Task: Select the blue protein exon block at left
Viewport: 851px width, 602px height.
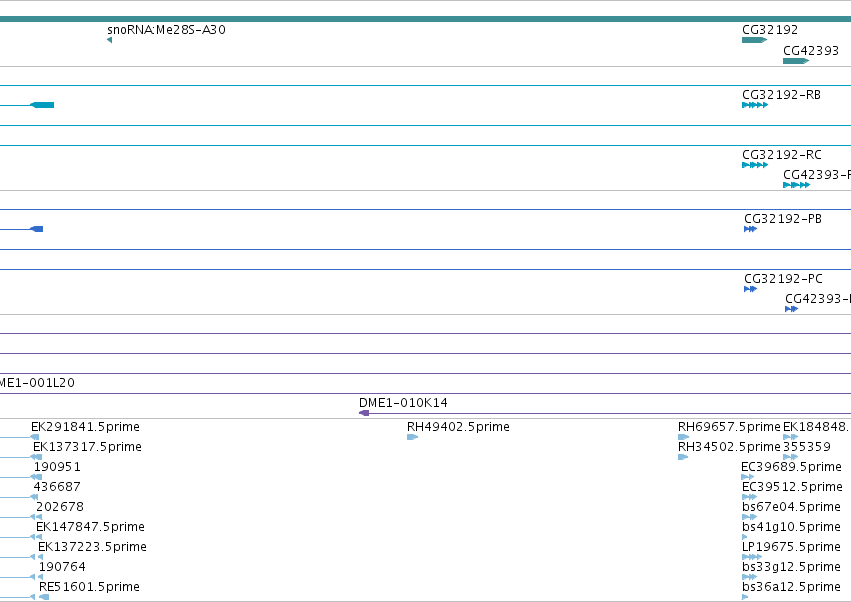Action: tap(37, 229)
